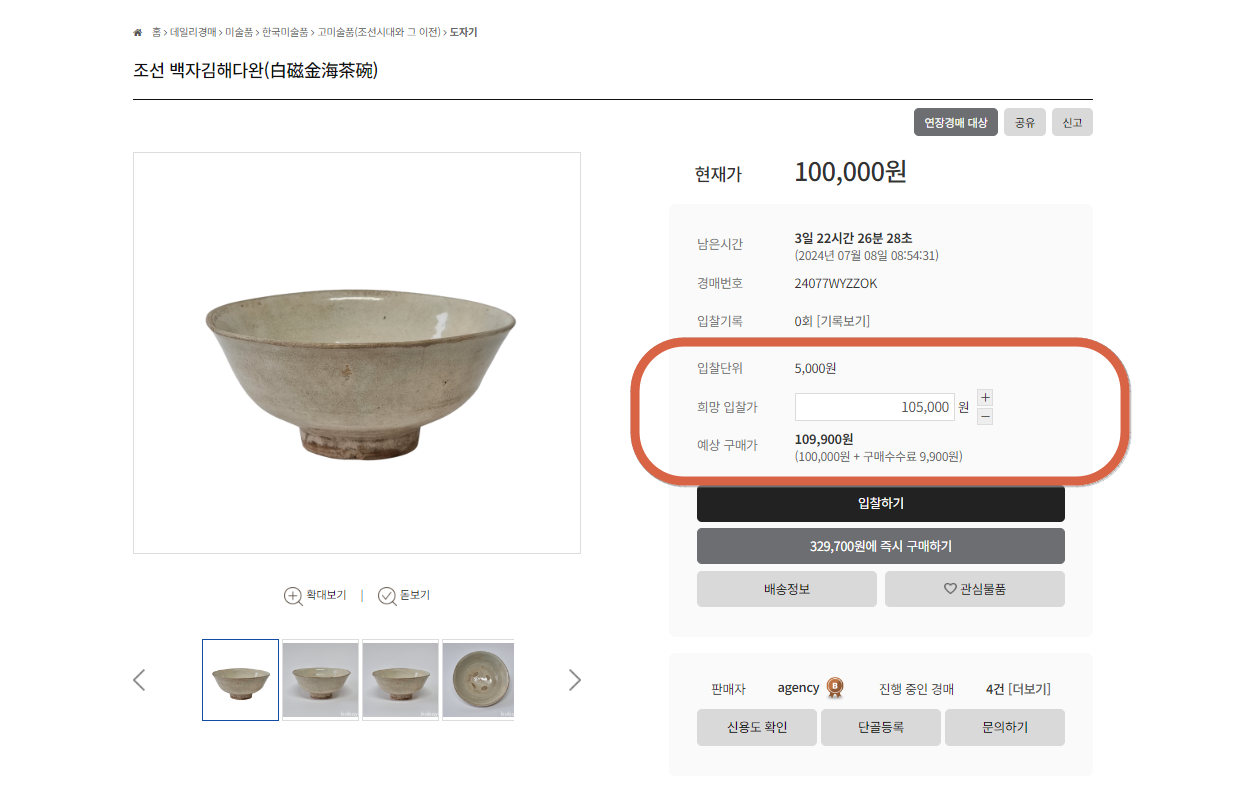Click the 공유 share button
Screen dimensions: 1236x810
[x=1025, y=122]
